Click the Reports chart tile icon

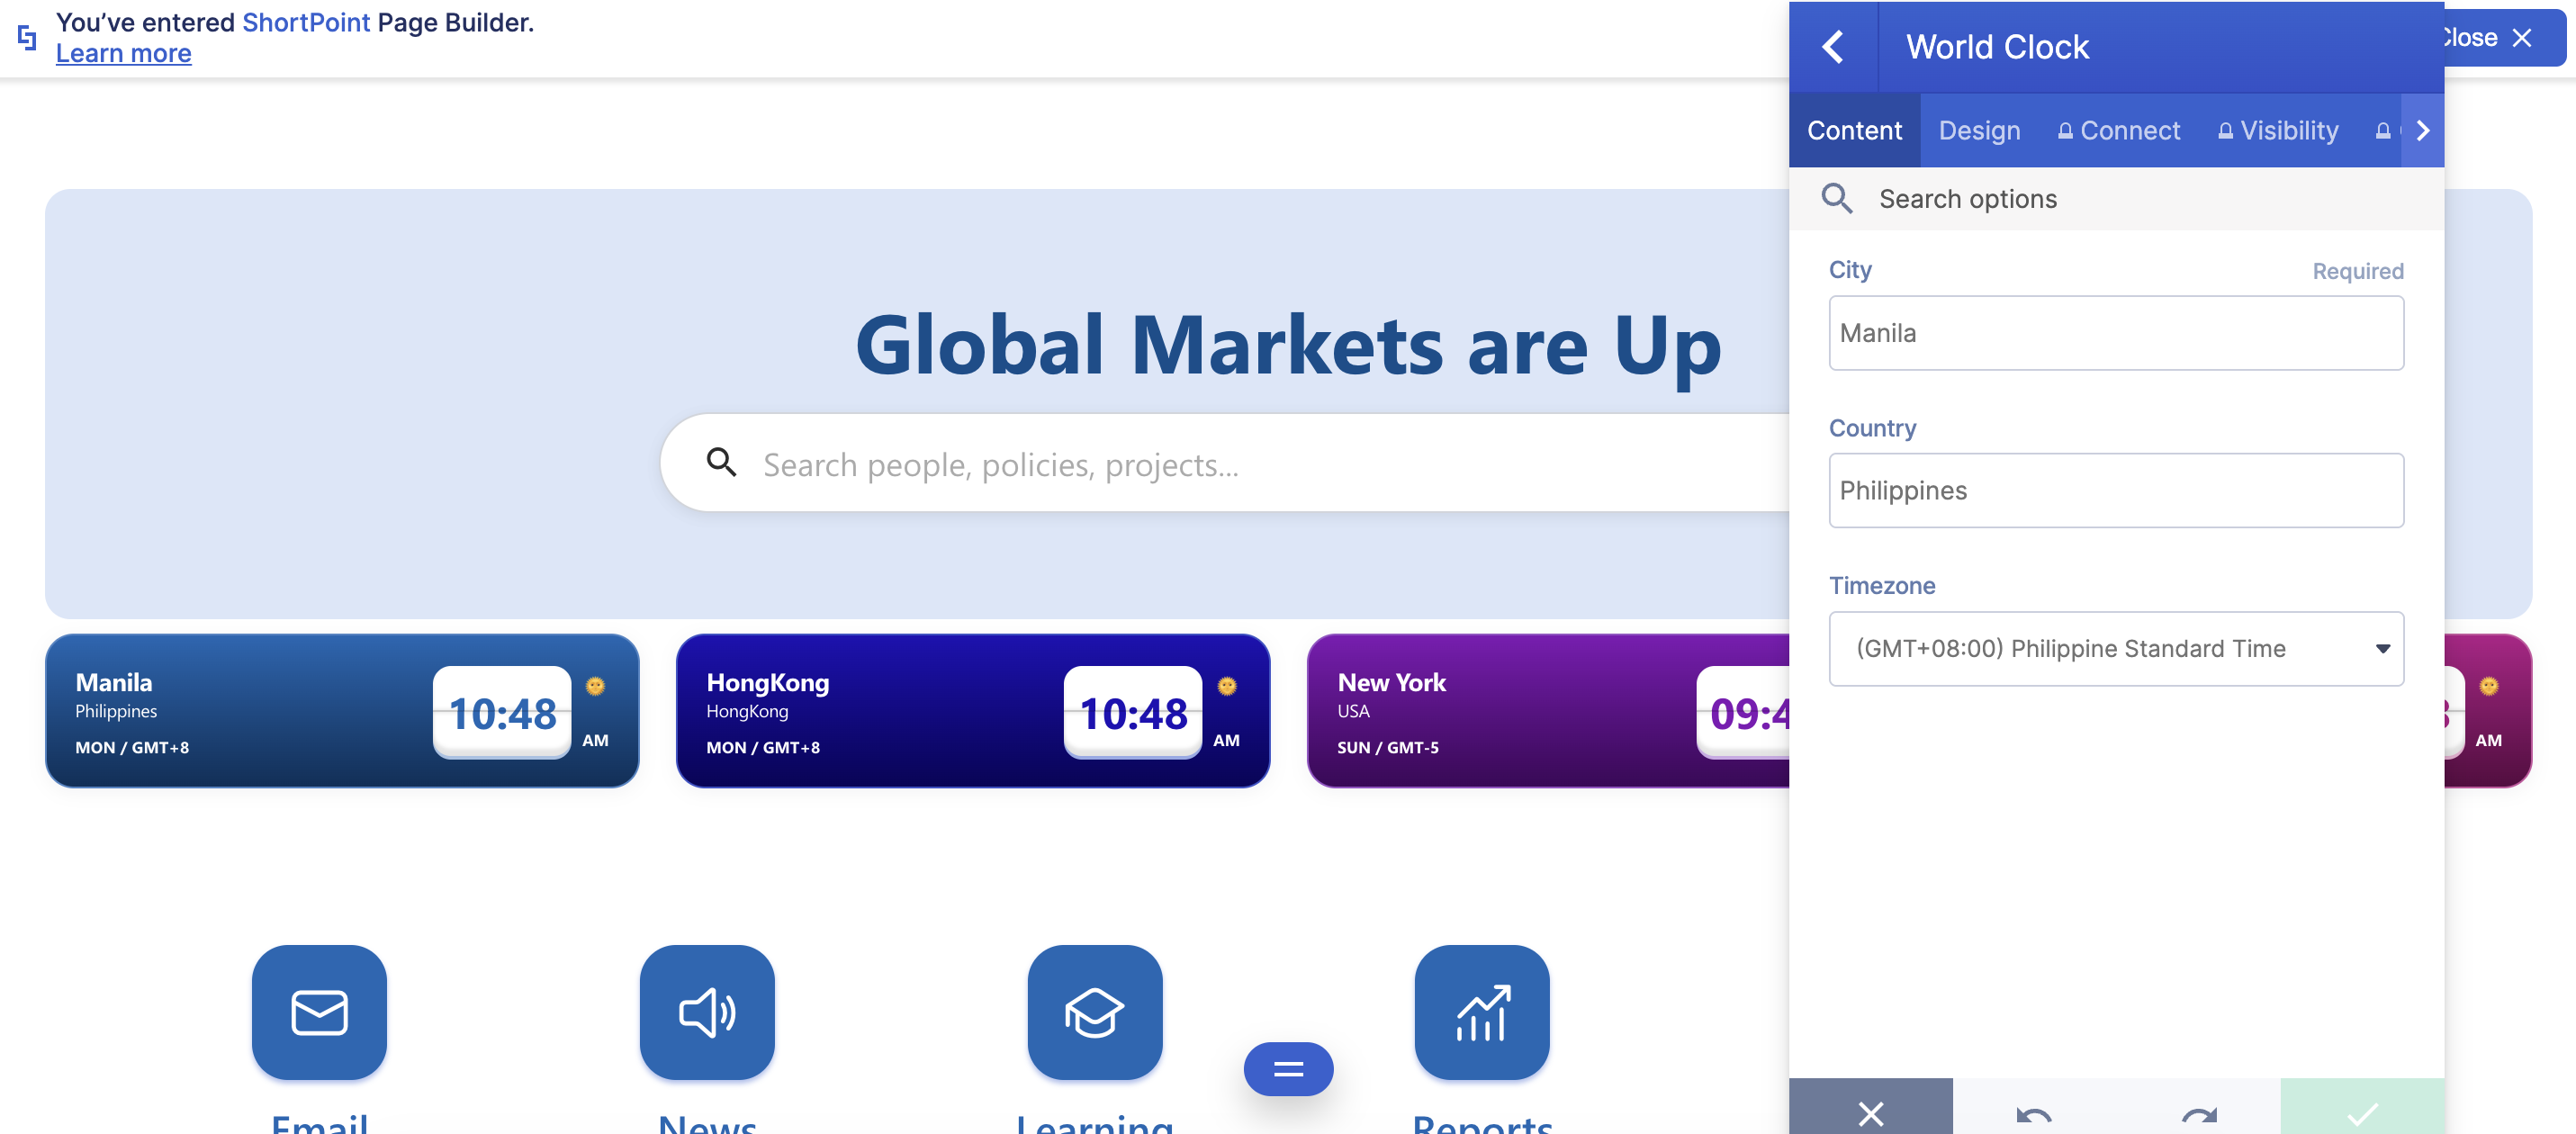pos(1481,1011)
